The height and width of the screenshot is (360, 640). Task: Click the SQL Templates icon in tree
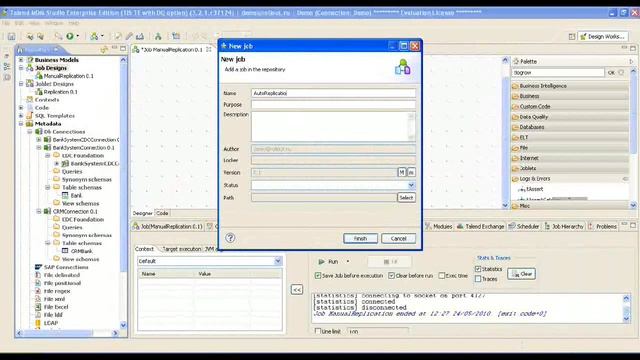pyautogui.click(x=30, y=116)
